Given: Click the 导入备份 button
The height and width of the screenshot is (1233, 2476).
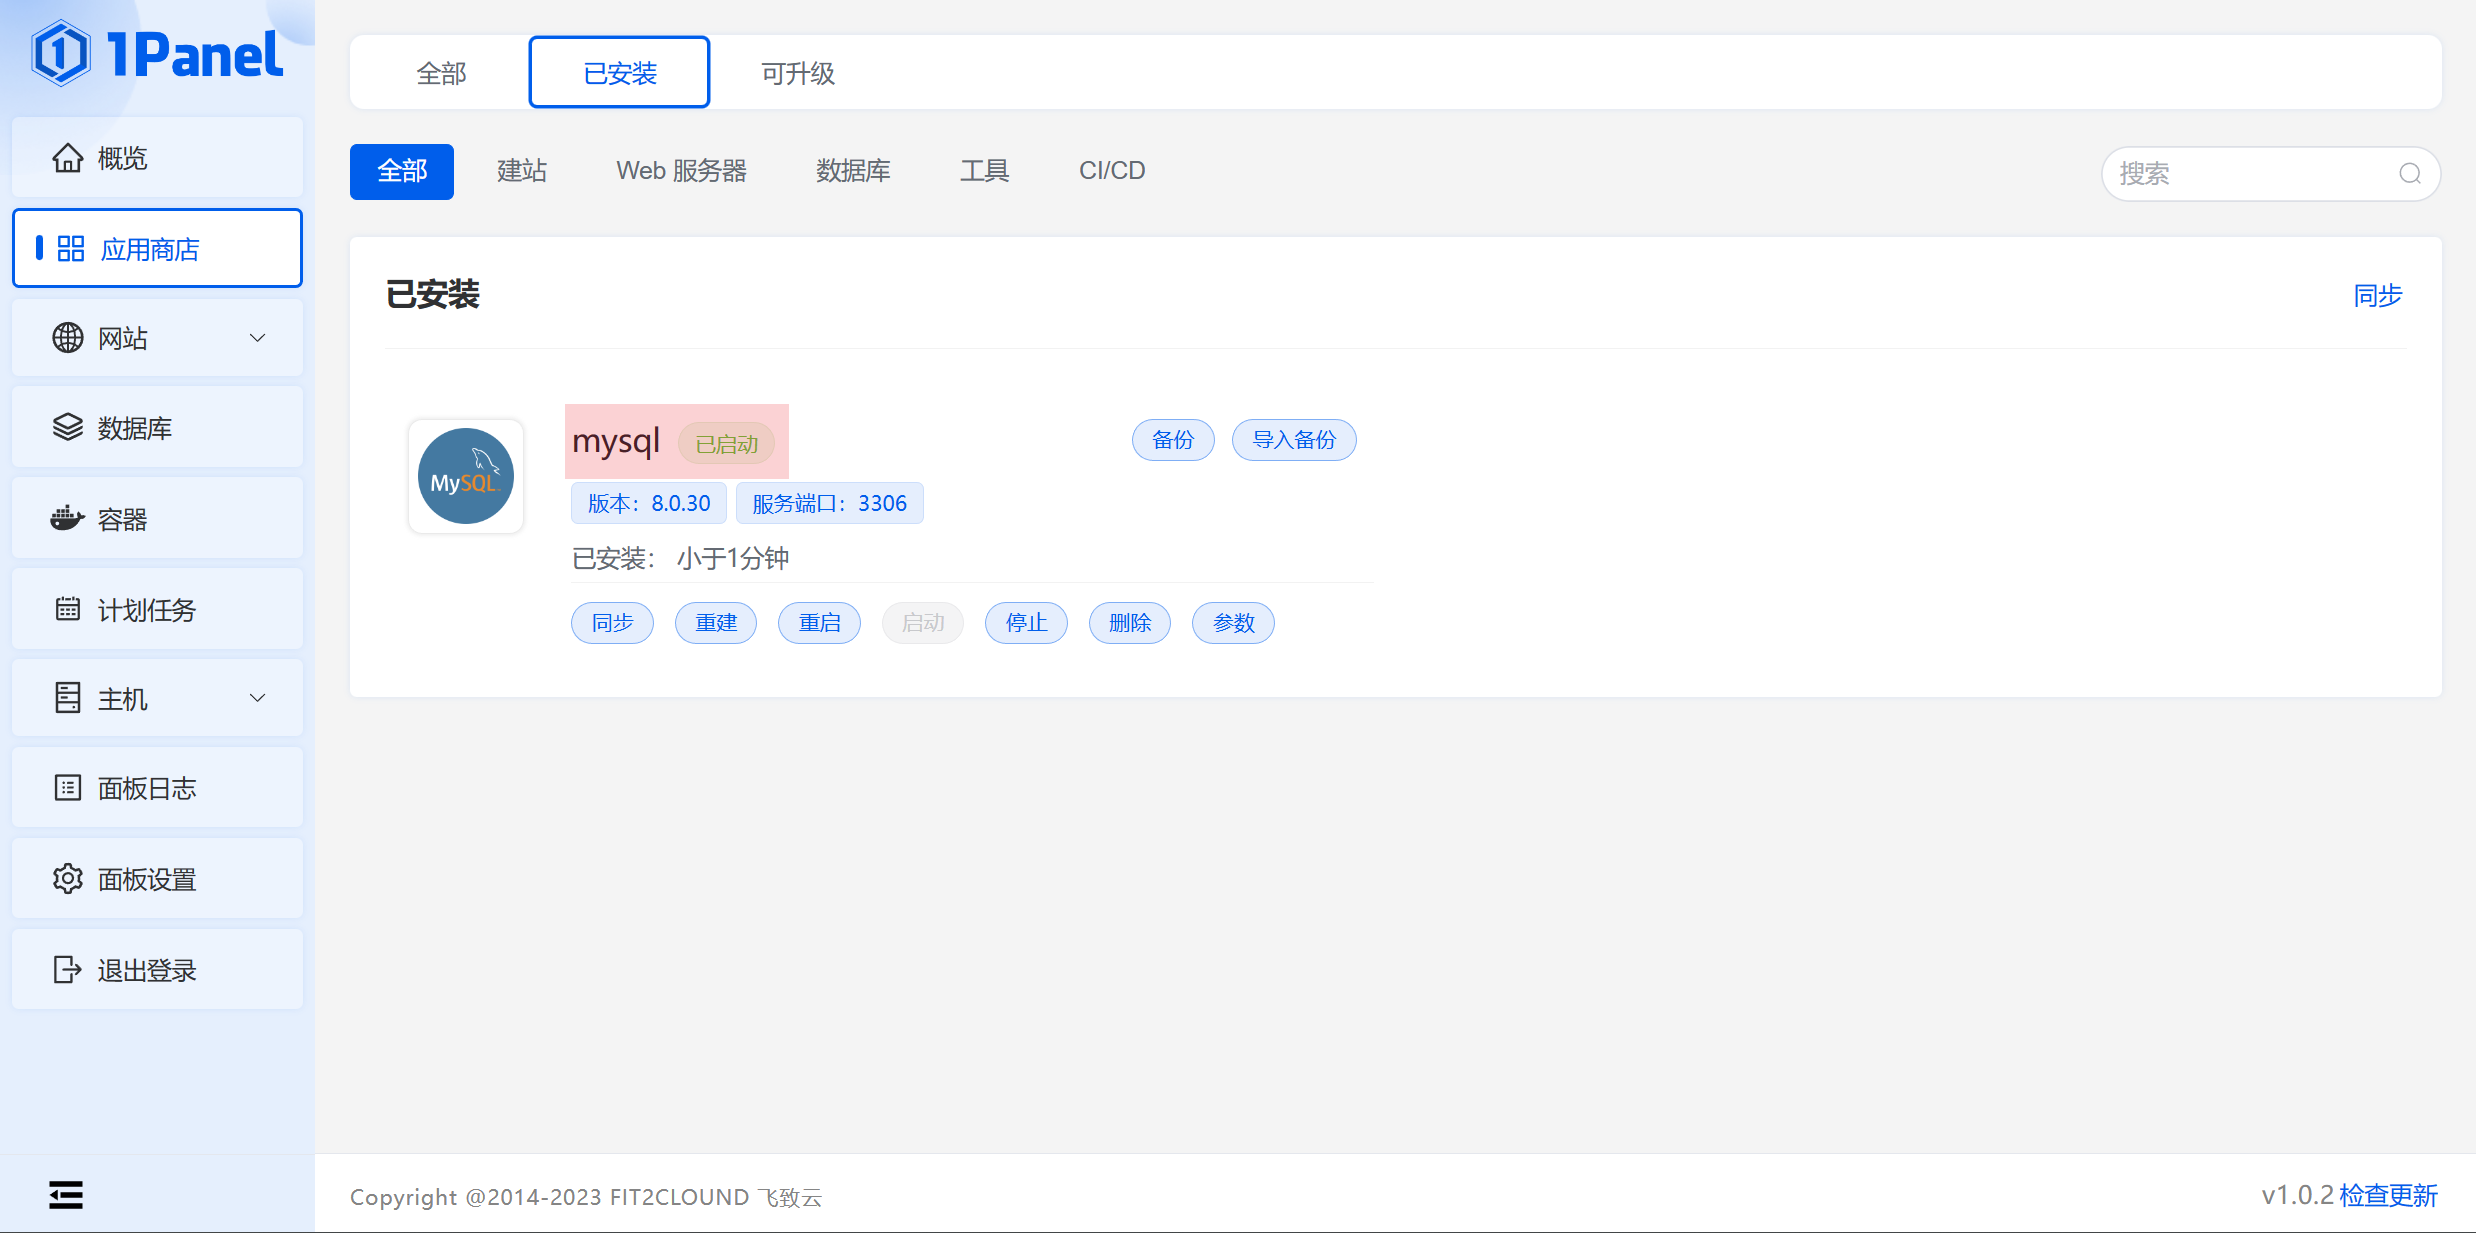Looking at the screenshot, I should 1294,440.
